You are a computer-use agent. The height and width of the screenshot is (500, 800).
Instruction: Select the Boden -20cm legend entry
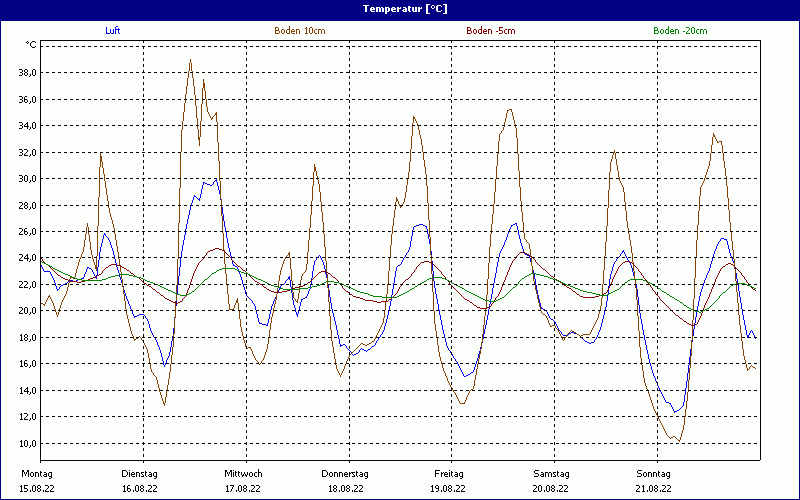pyautogui.click(x=680, y=31)
